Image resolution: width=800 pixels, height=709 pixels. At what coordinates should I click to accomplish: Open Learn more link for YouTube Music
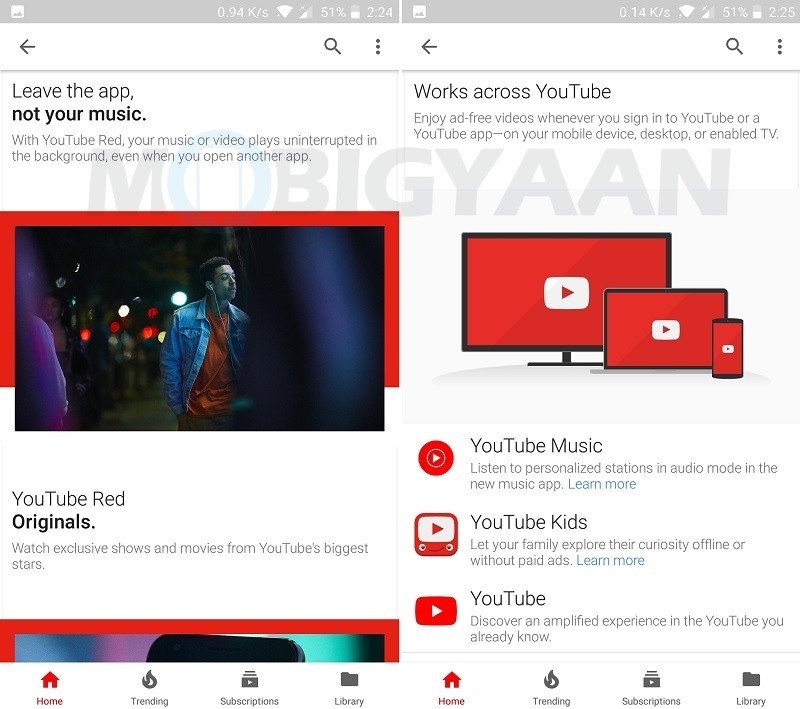pos(602,484)
